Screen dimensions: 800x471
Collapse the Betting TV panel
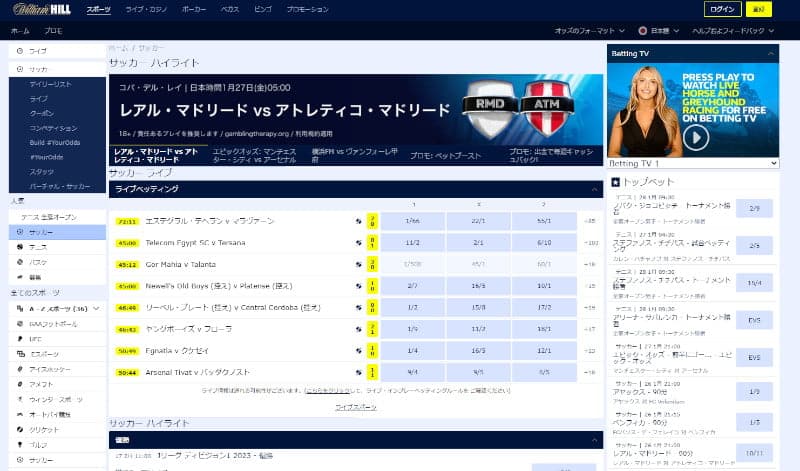(x=770, y=54)
